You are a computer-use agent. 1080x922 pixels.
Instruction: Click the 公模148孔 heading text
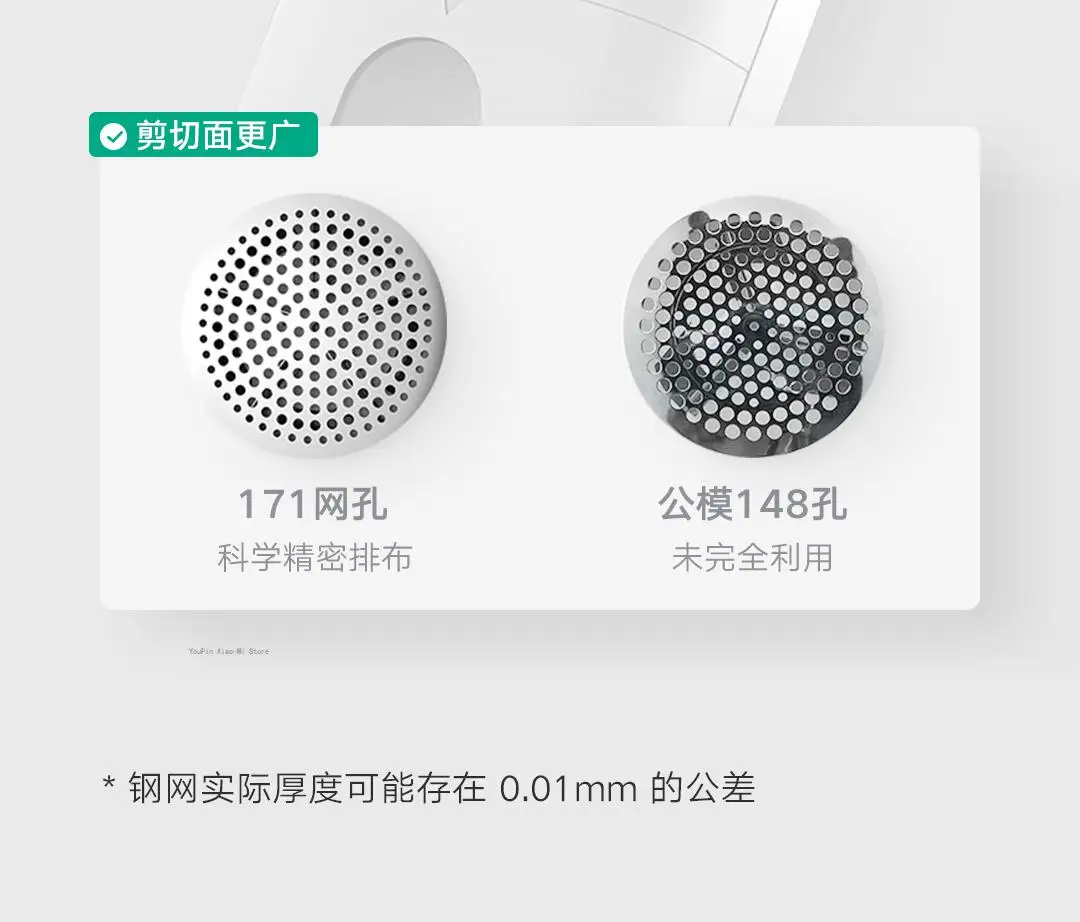752,505
